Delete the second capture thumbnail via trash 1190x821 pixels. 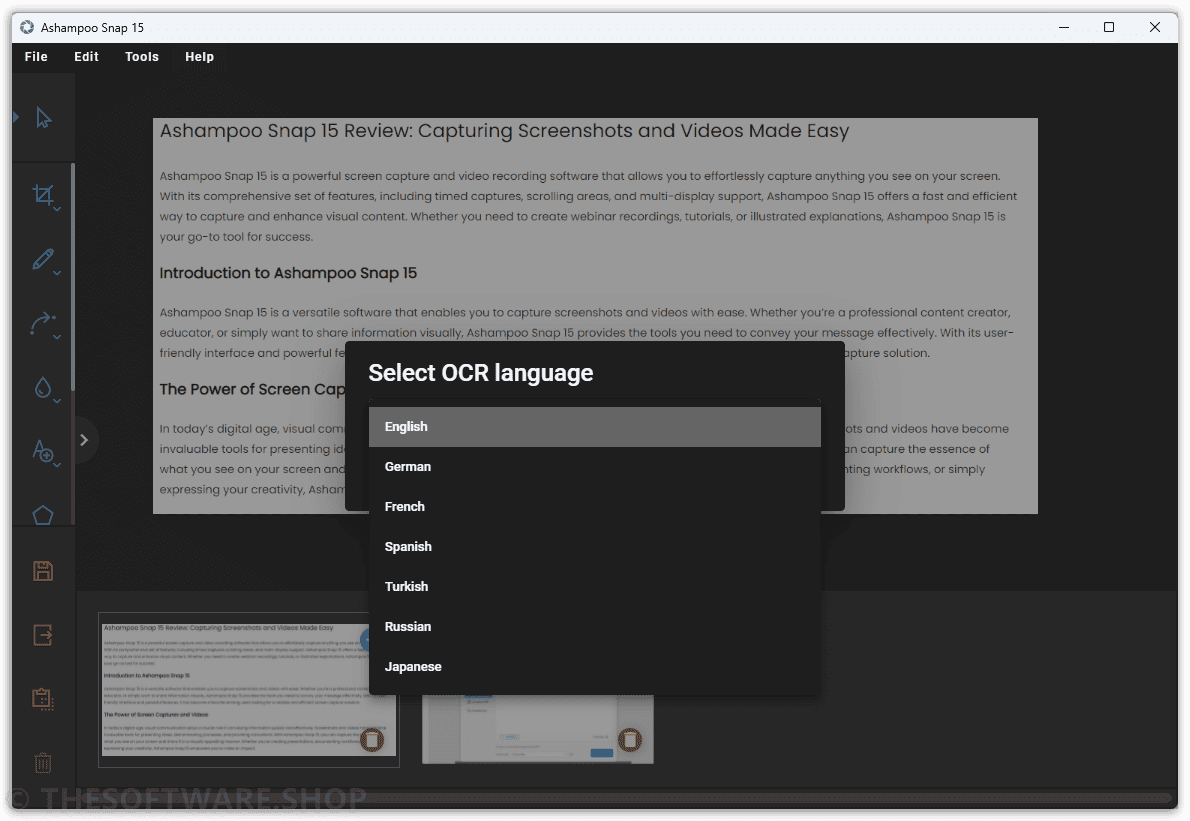point(630,739)
